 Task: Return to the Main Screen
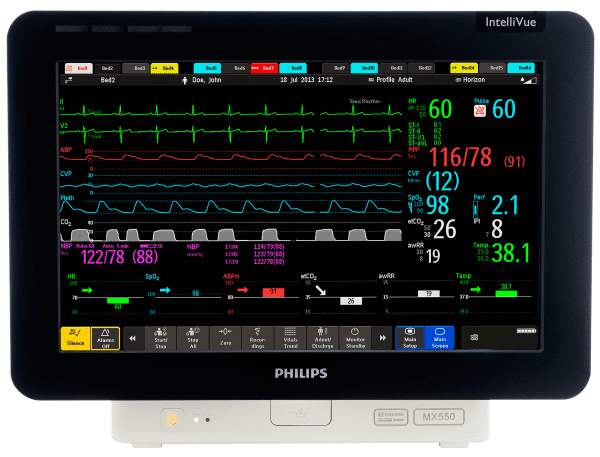440,338
